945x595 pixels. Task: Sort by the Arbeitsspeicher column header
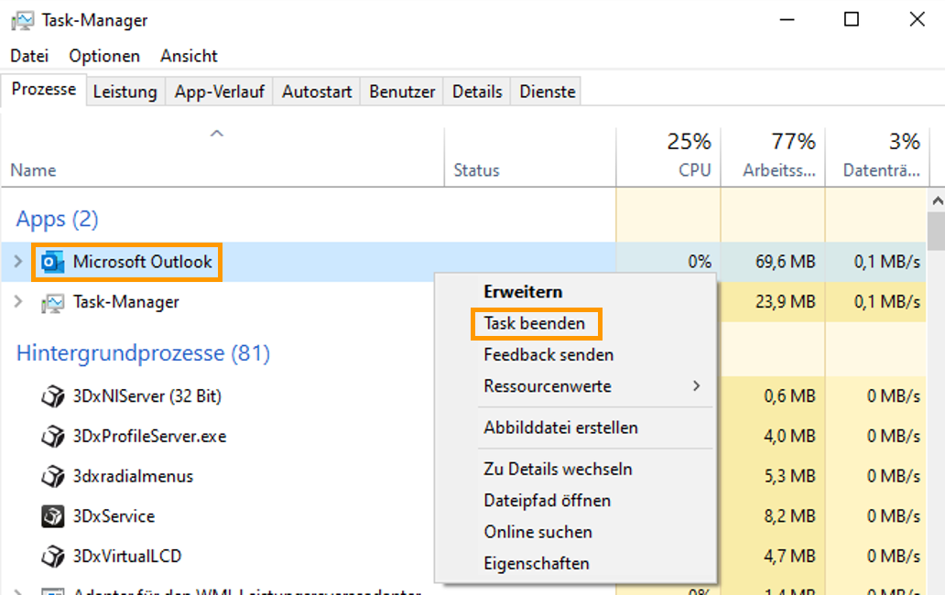coord(773,157)
